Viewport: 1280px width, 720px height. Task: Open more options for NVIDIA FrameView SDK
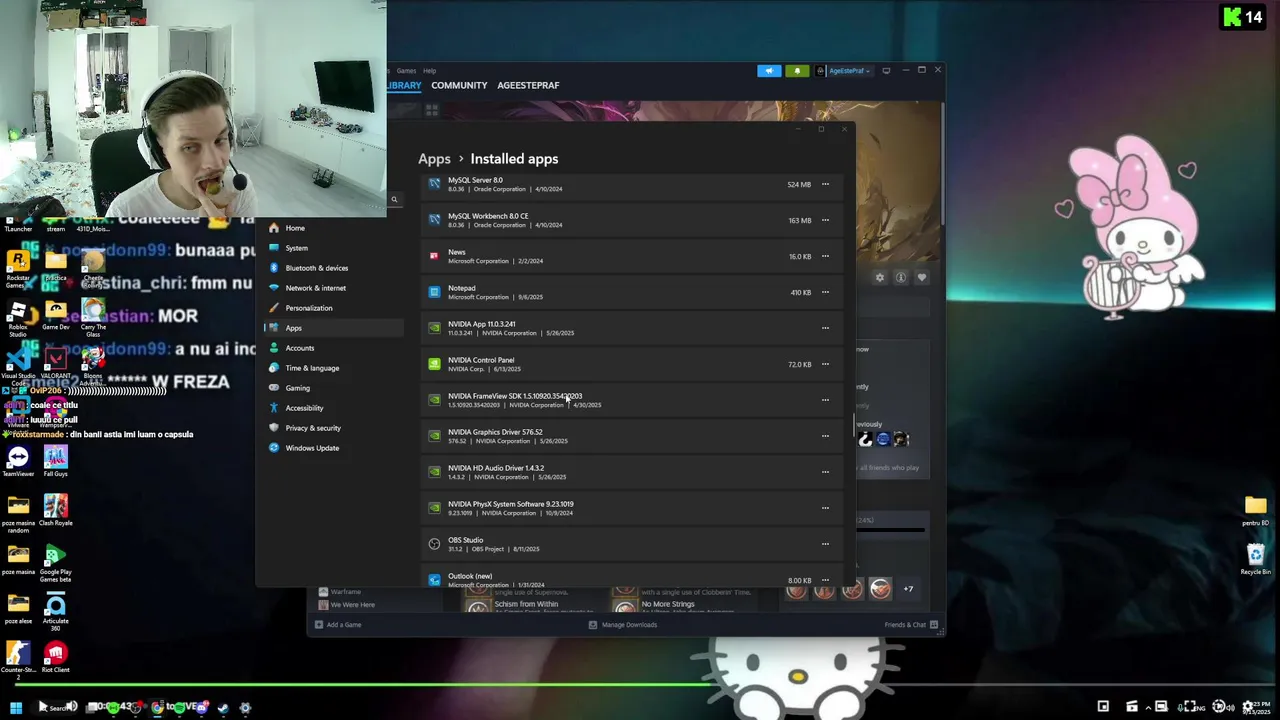pos(825,400)
